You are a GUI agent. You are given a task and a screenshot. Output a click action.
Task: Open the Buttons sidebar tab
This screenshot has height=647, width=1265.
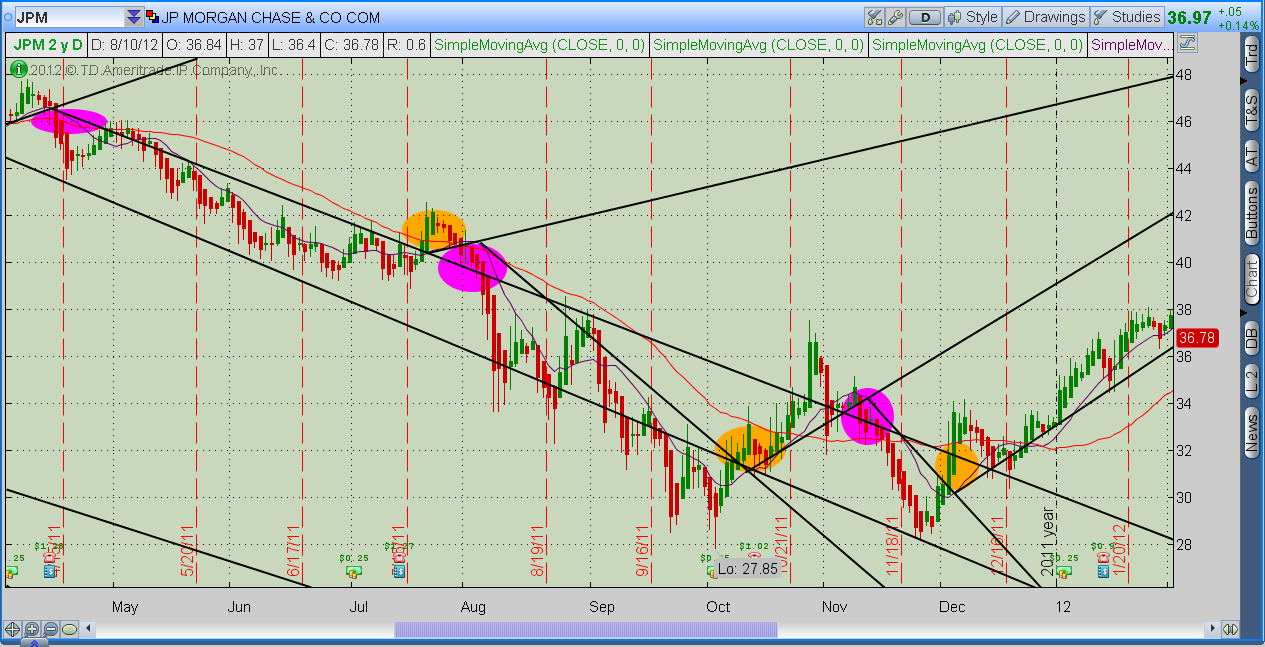pos(1251,212)
